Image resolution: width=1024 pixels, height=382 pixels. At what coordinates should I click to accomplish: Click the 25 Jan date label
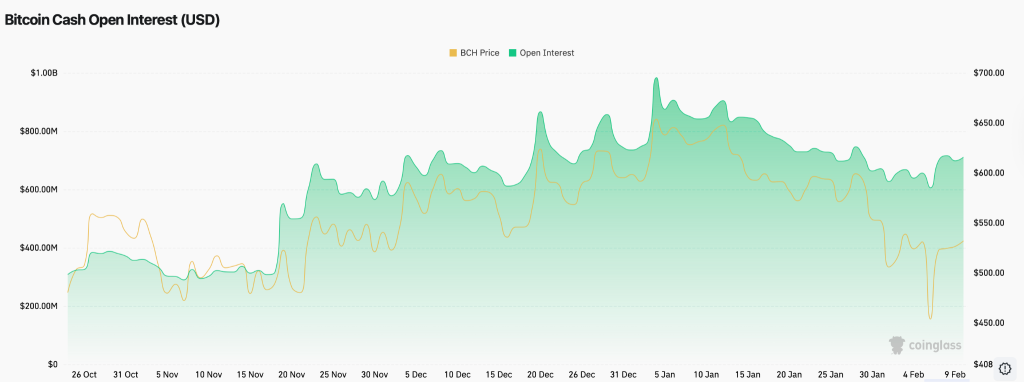pos(831,375)
